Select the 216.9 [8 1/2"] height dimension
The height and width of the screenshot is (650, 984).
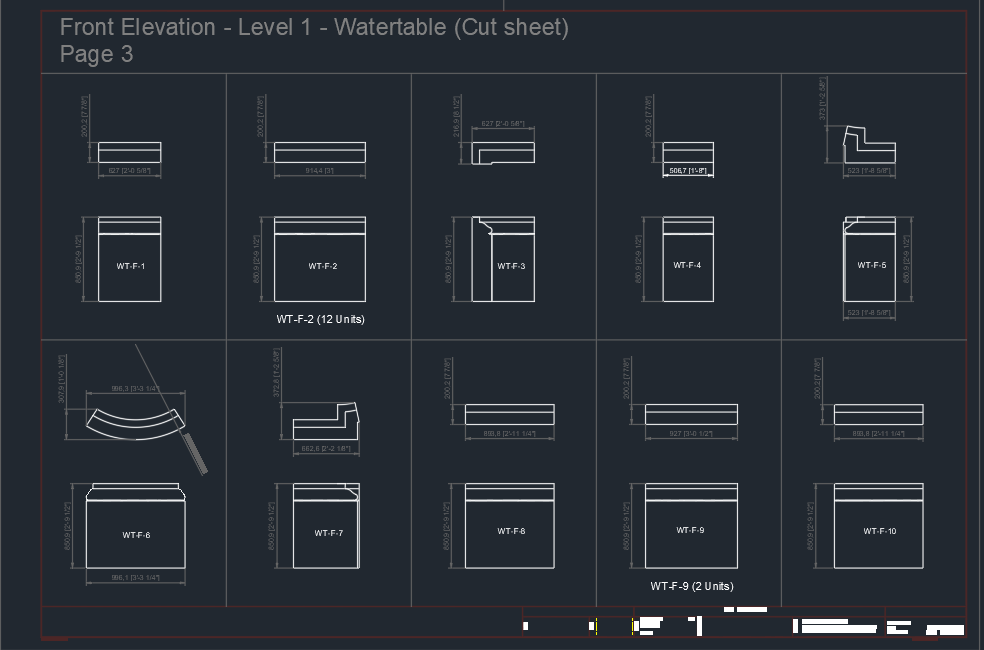coord(456,117)
